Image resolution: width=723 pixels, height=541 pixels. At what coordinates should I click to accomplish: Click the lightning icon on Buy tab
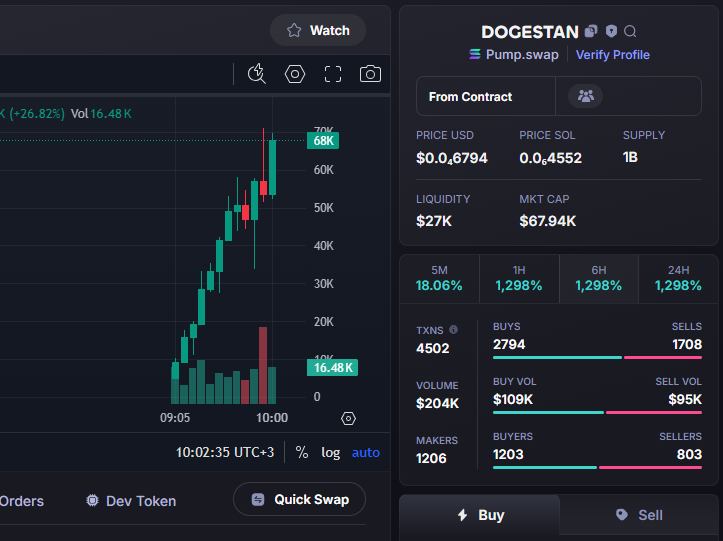tap(462, 515)
